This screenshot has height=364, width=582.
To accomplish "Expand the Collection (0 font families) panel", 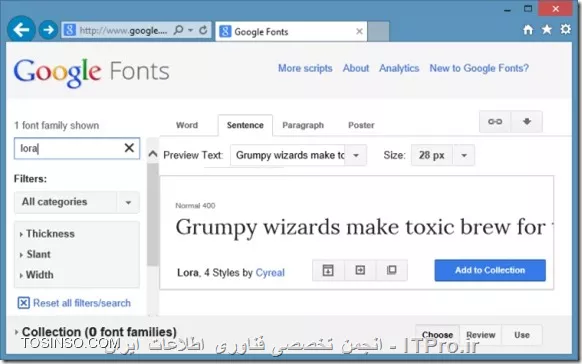I will pyautogui.click(x=95, y=332).
